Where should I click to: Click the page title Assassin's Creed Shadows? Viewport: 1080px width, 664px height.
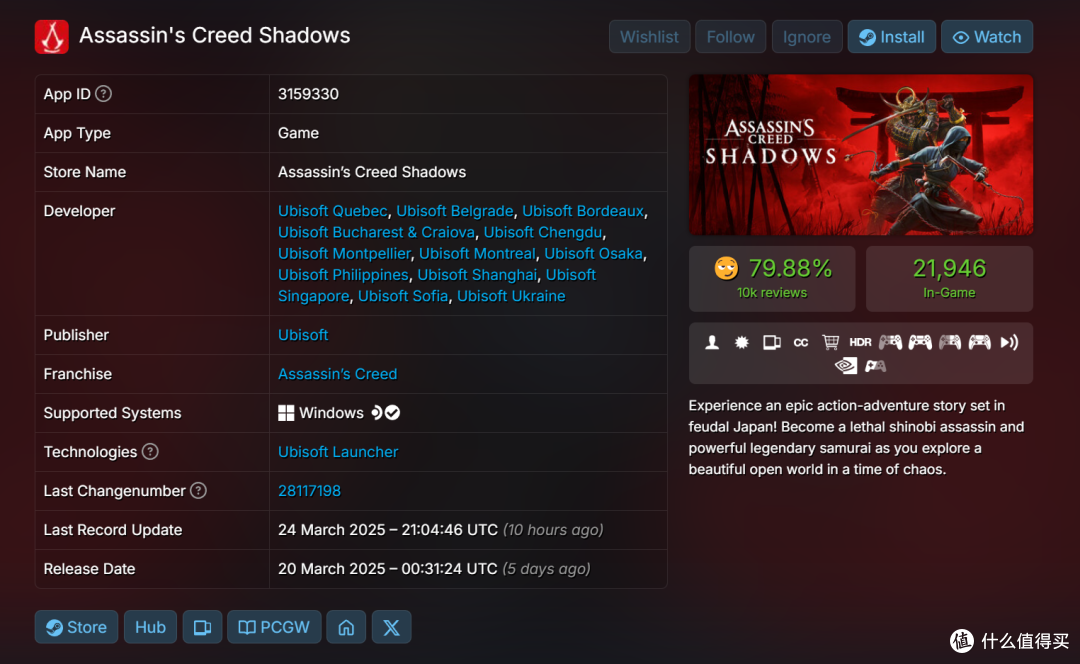tap(215, 35)
